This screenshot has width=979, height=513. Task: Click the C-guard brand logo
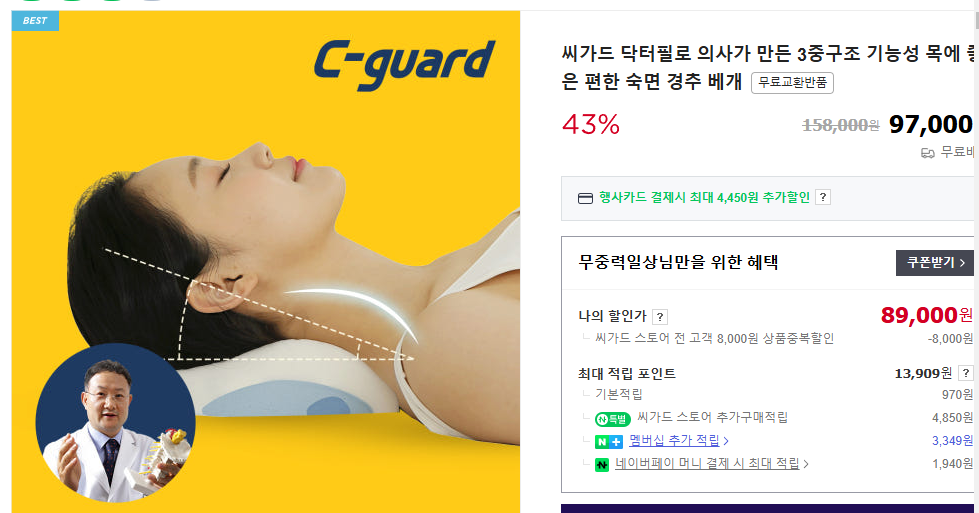[405, 65]
